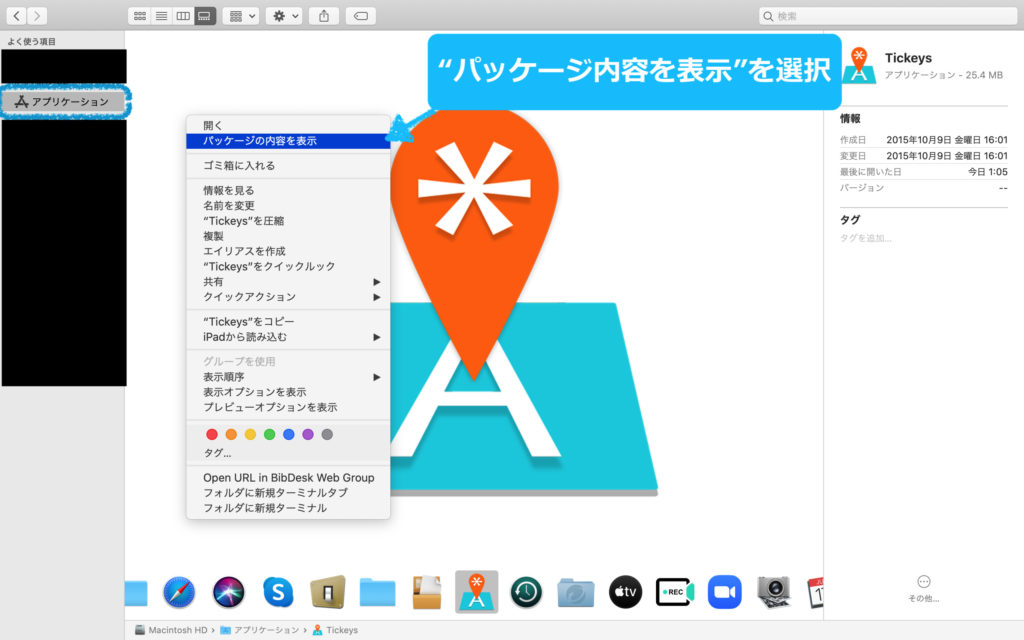Select the tan light-switch app icon
The image size is (1024, 640).
tap(328, 592)
